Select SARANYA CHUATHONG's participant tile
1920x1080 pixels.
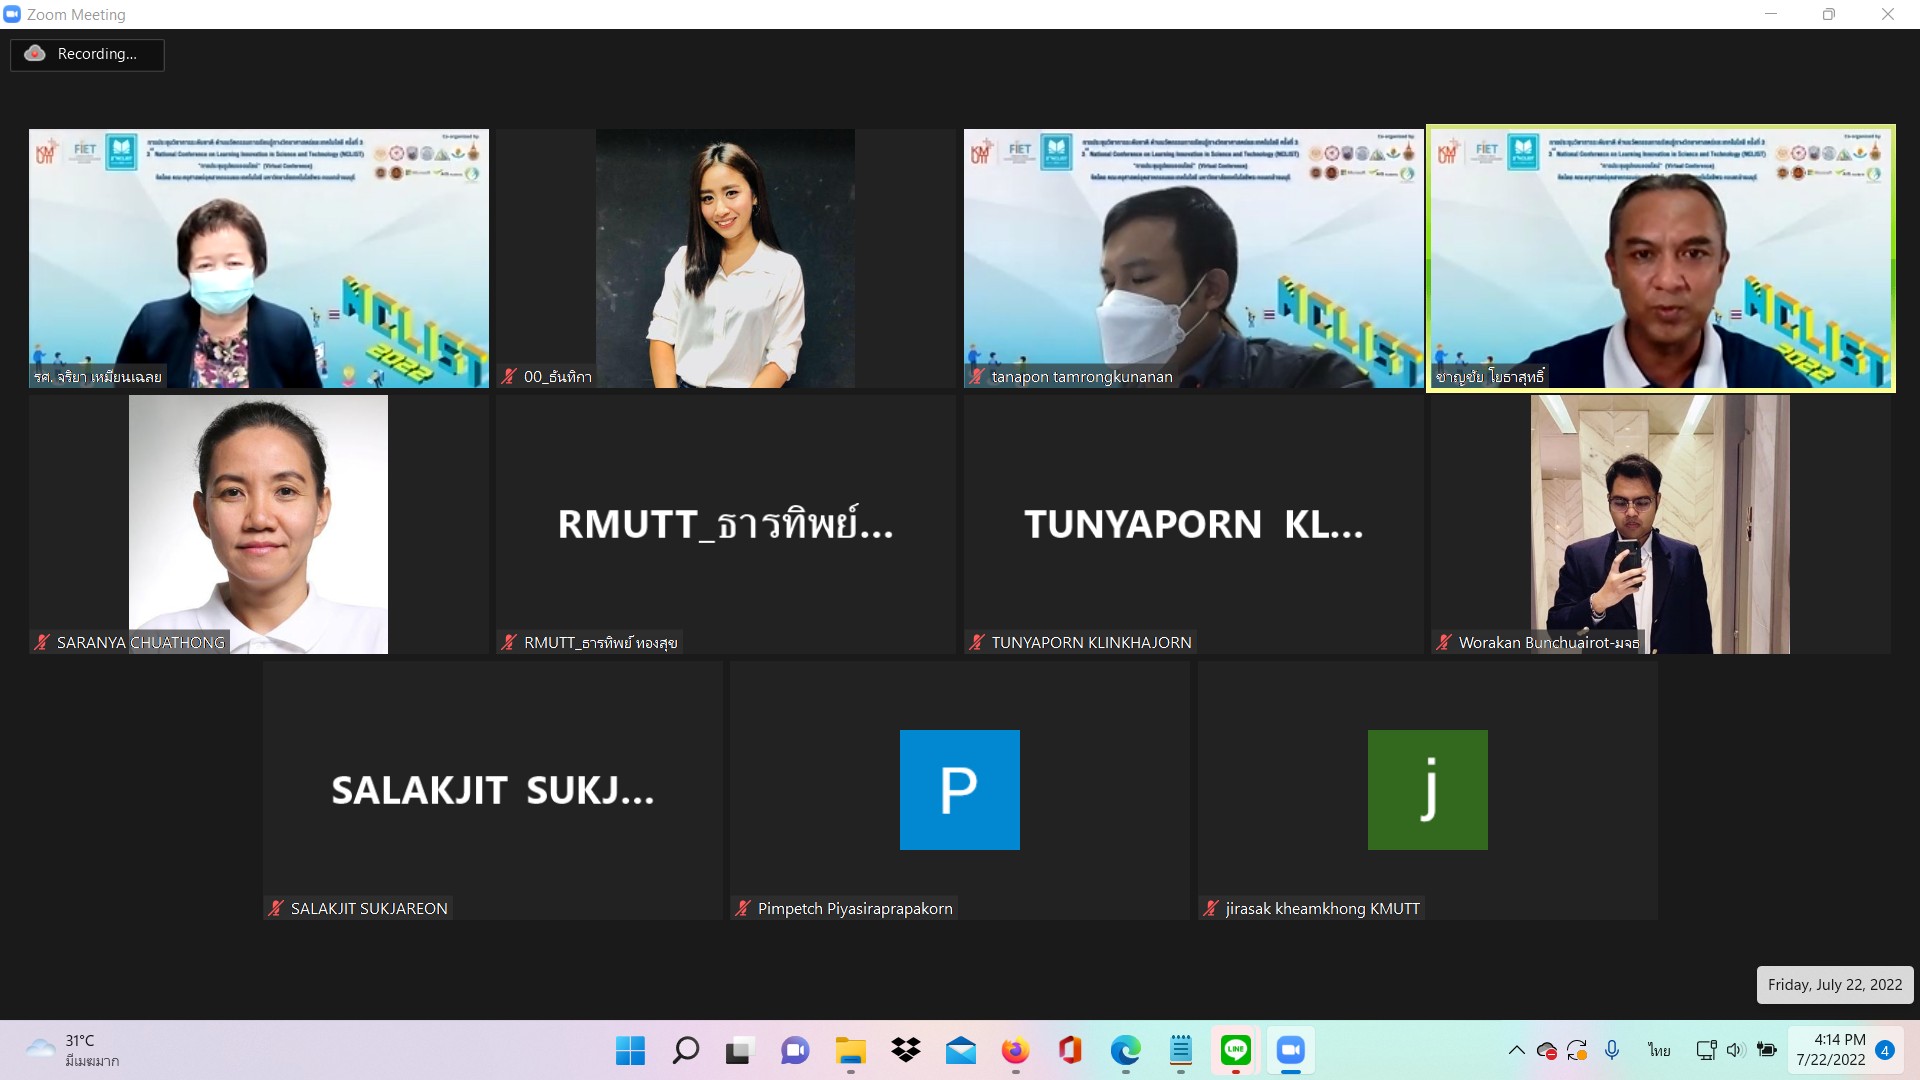pyautogui.click(x=258, y=524)
